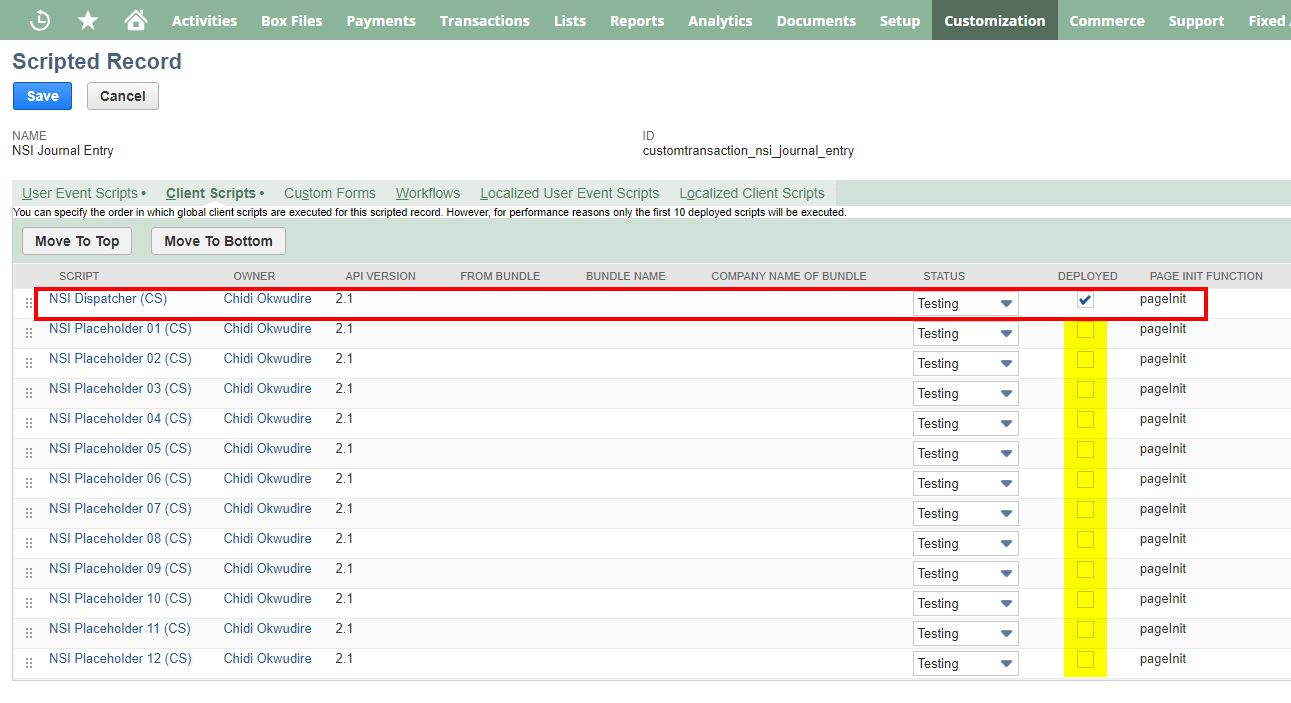Screen dimensions: 1291x703
Task: Grab drag handle of Placeholder 09 row
Action: (29, 573)
